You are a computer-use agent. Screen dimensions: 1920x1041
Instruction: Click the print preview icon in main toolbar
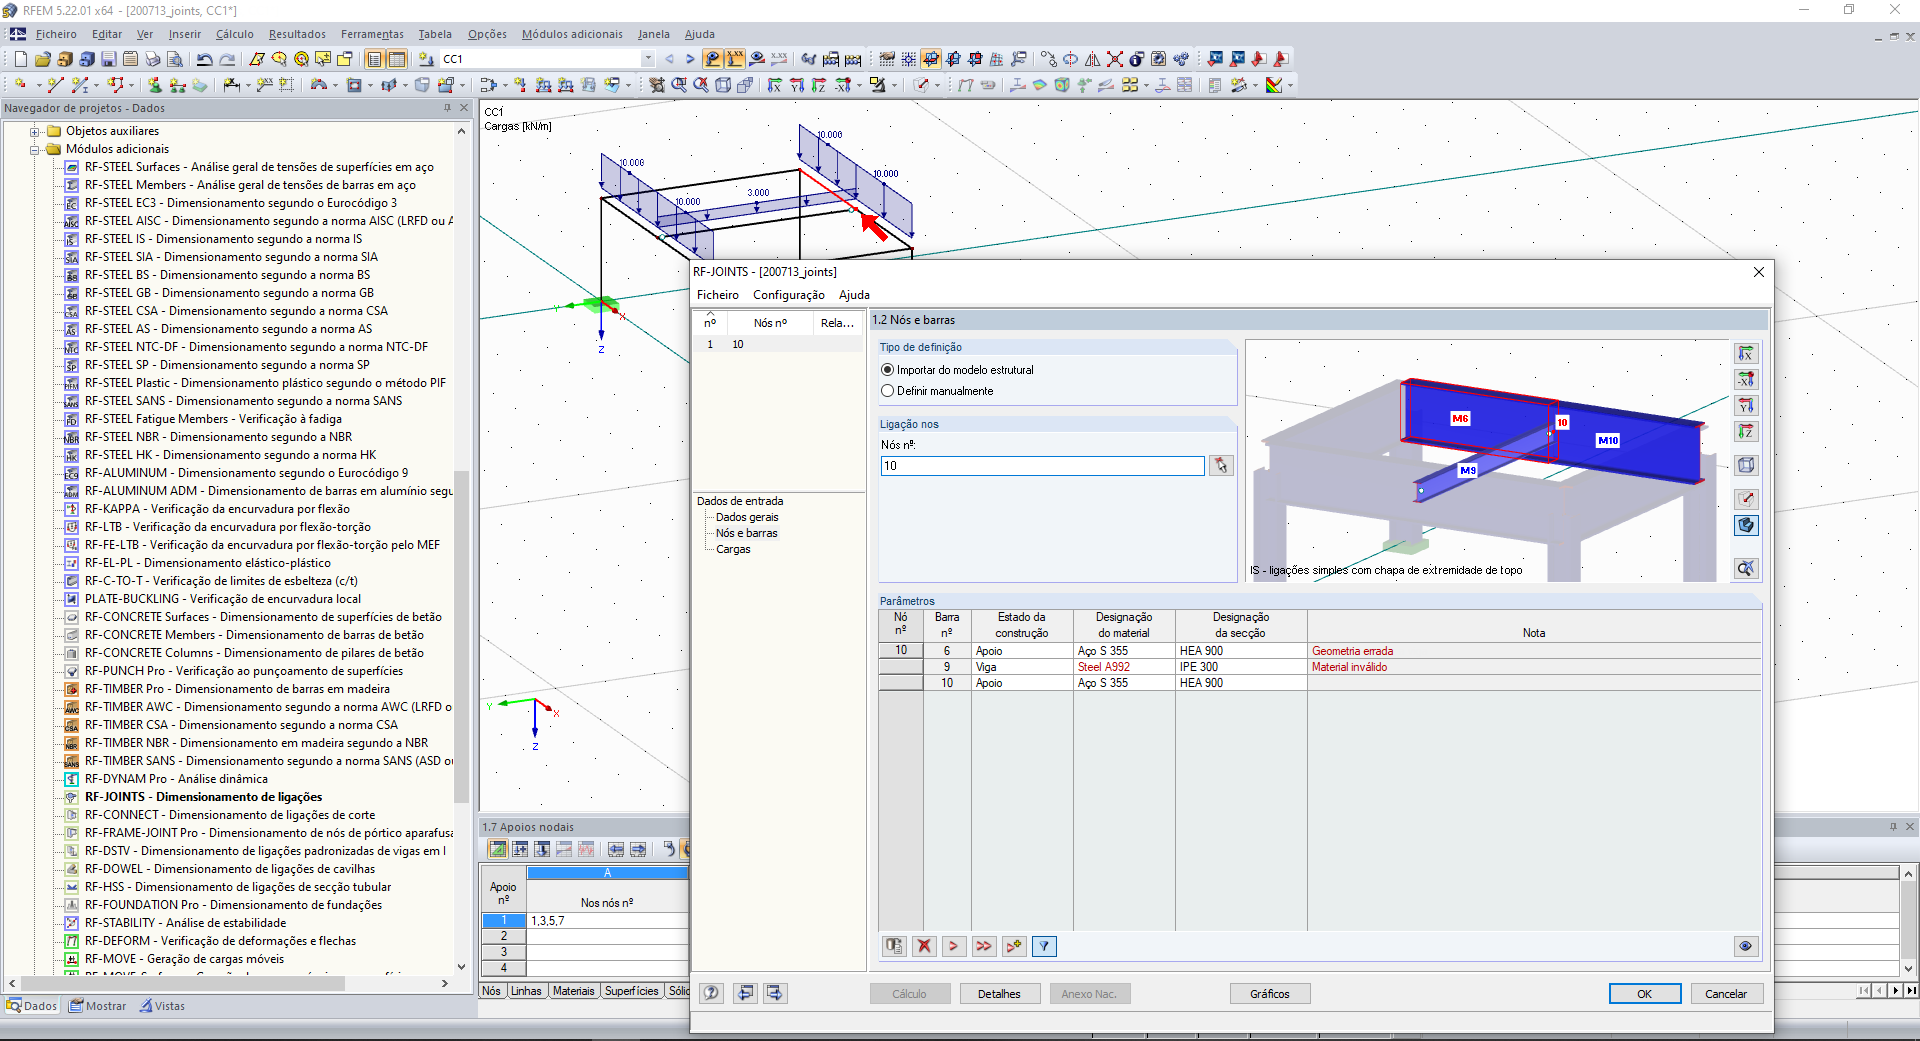(175, 59)
